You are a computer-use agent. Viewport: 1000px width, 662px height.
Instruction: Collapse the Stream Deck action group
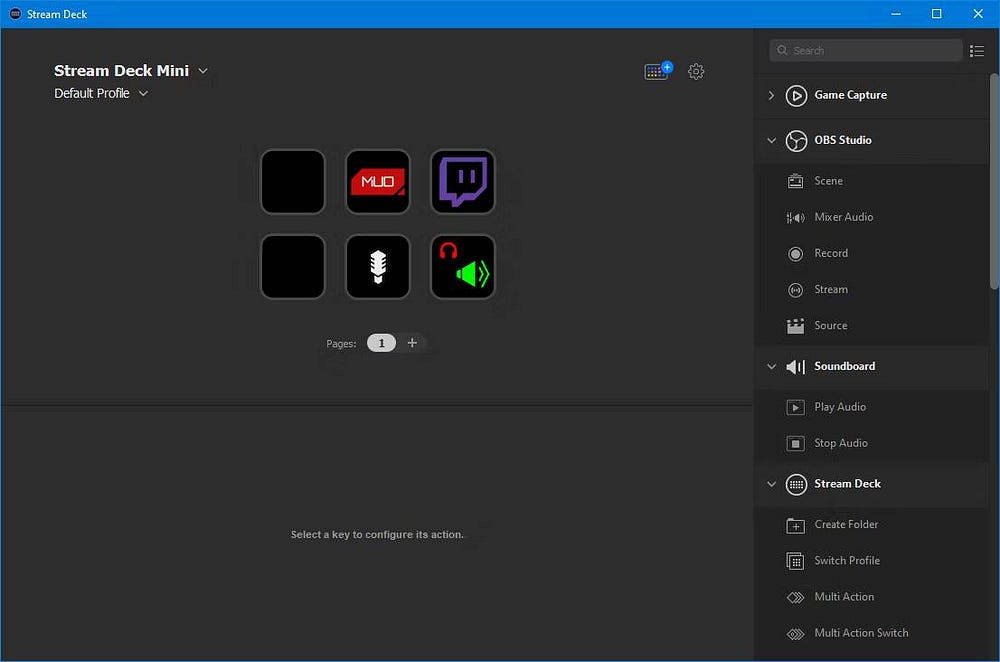(x=771, y=484)
